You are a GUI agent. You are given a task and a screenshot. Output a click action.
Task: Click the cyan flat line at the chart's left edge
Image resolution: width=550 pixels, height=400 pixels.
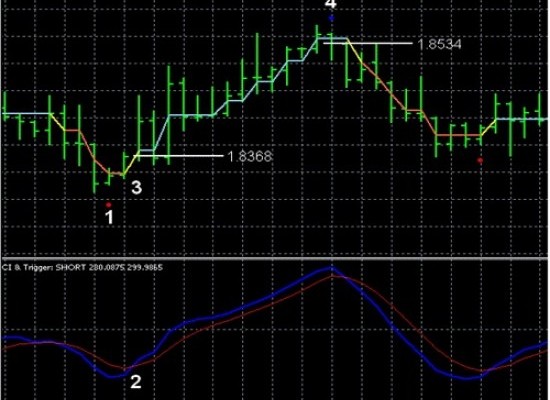click(27, 113)
